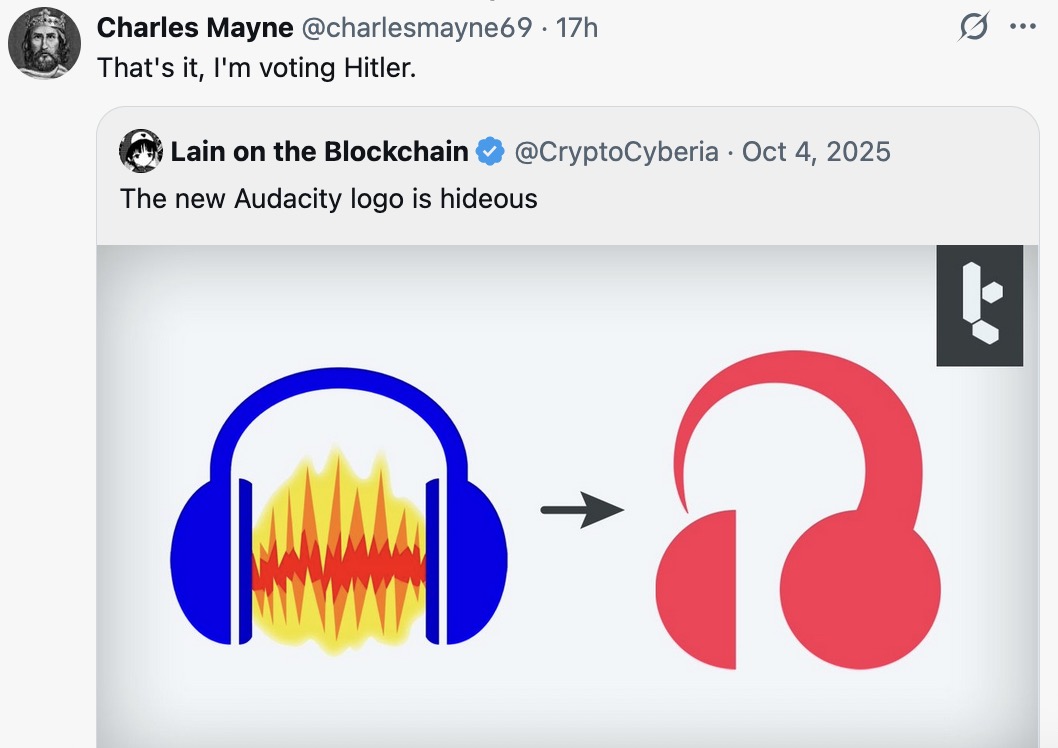1058x748 pixels.
Task: Click the dark watermark logo on image
Action: click(980, 306)
